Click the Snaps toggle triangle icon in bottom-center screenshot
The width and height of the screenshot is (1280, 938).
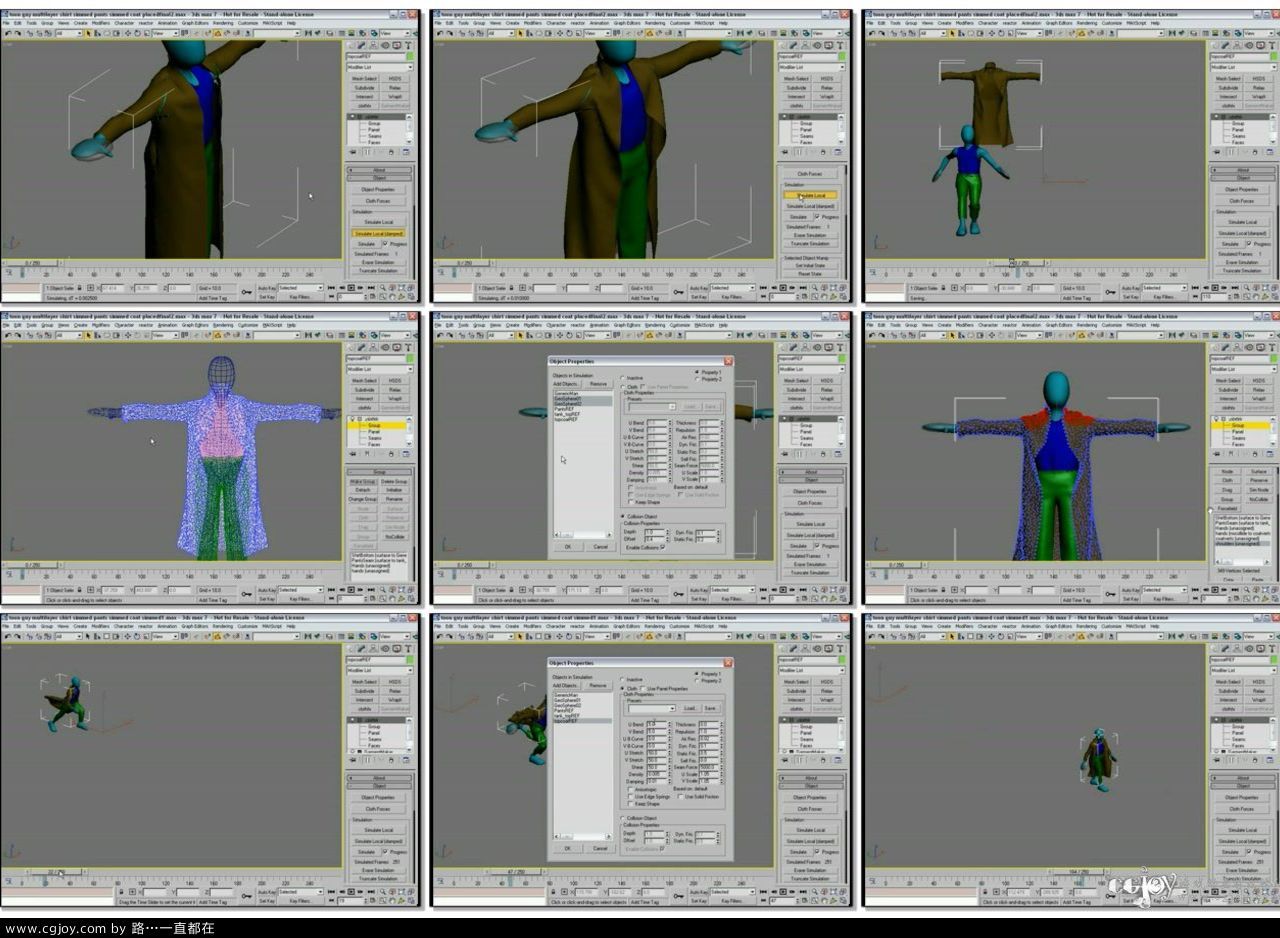point(649,636)
